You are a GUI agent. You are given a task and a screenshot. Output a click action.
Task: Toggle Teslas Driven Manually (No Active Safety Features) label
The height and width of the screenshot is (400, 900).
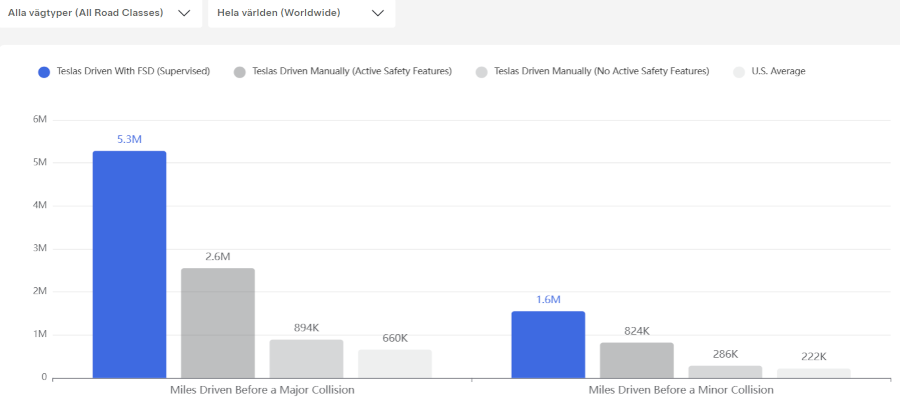click(x=601, y=71)
